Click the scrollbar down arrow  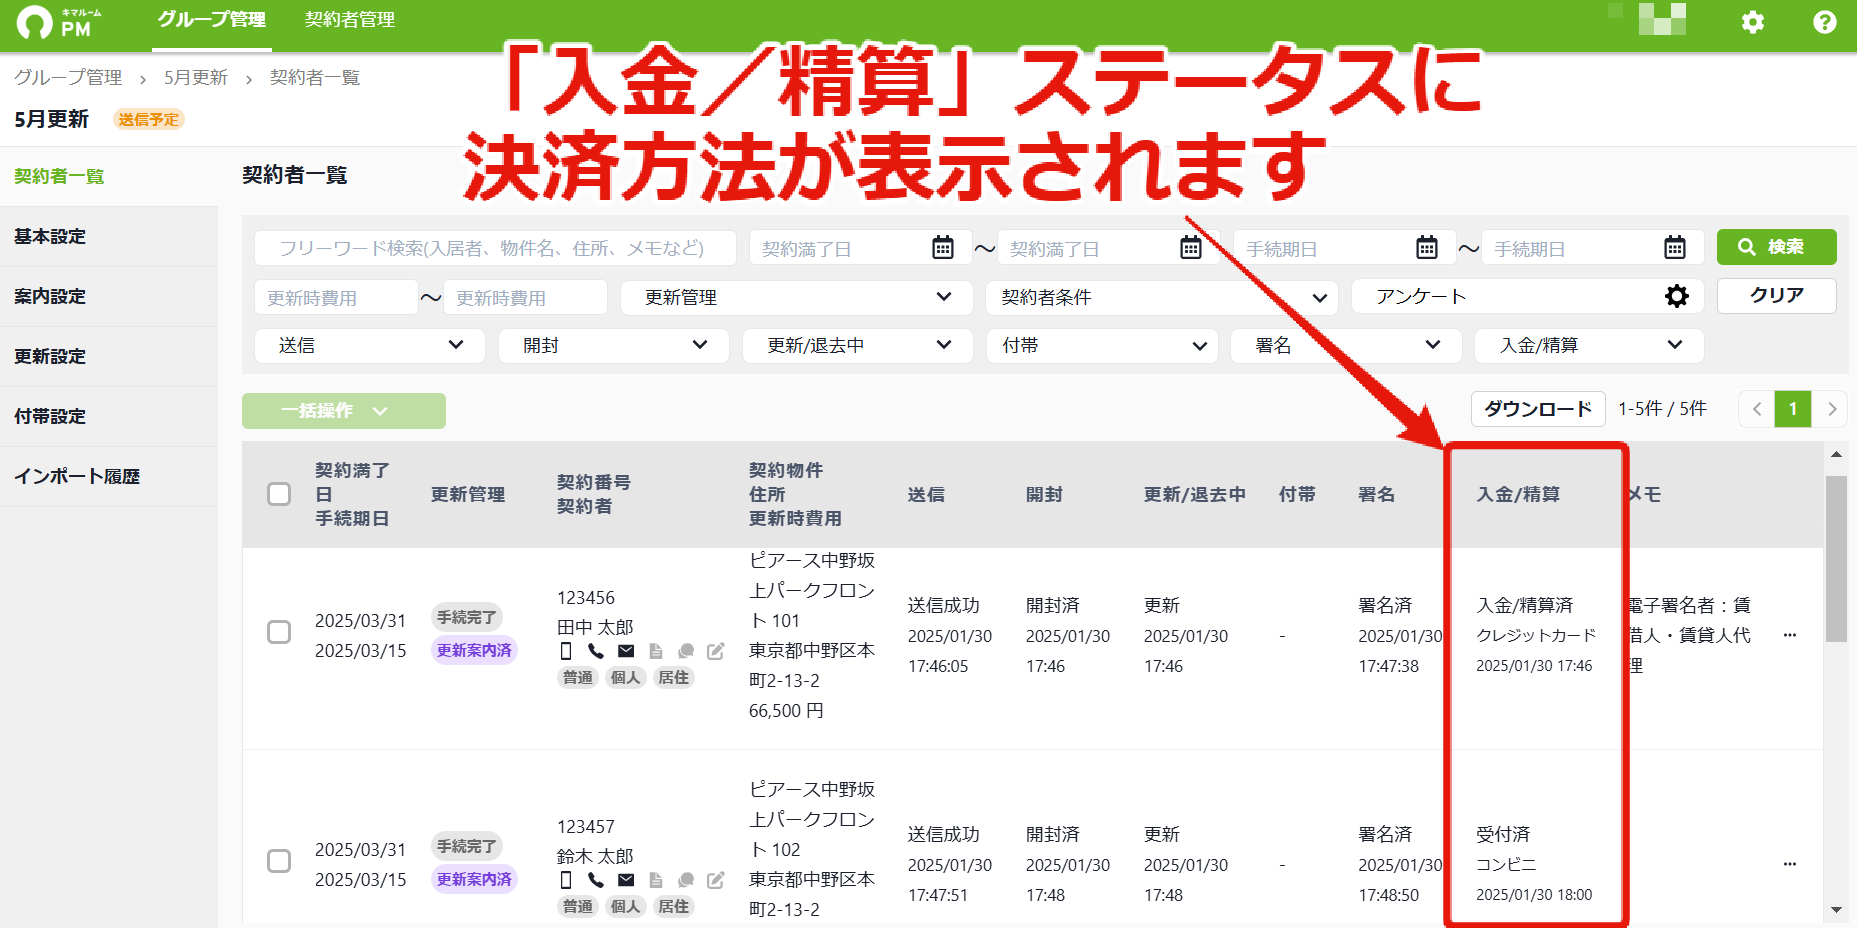1836,910
